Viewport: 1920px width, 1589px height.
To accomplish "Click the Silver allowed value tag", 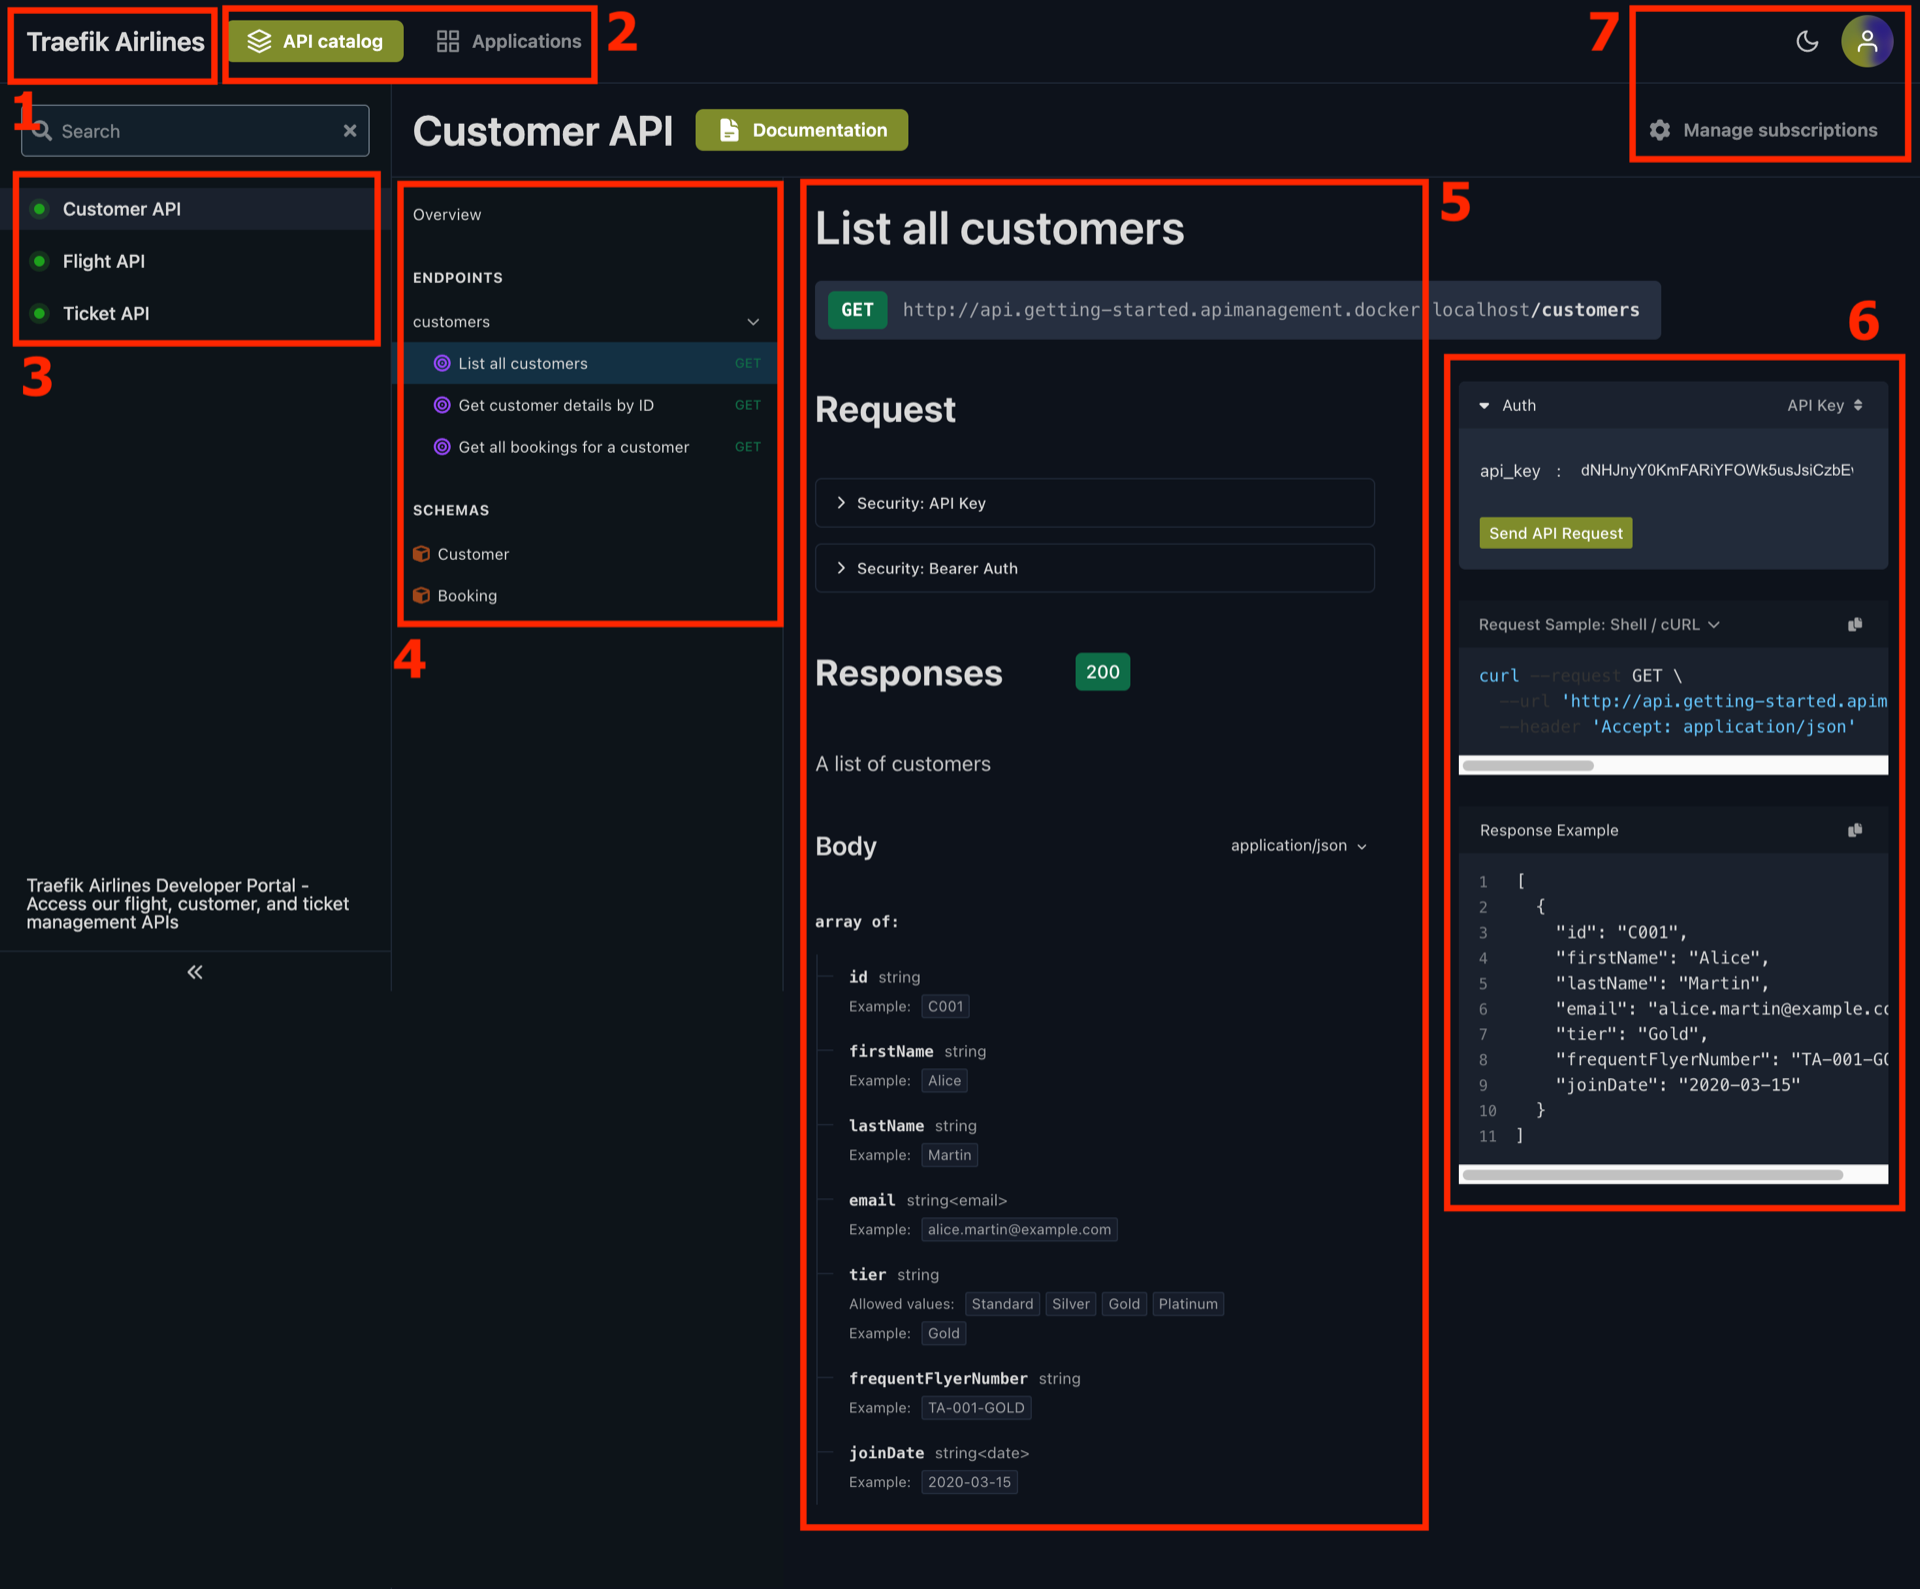I will pyautogui.click(x=1070, y=1304).
